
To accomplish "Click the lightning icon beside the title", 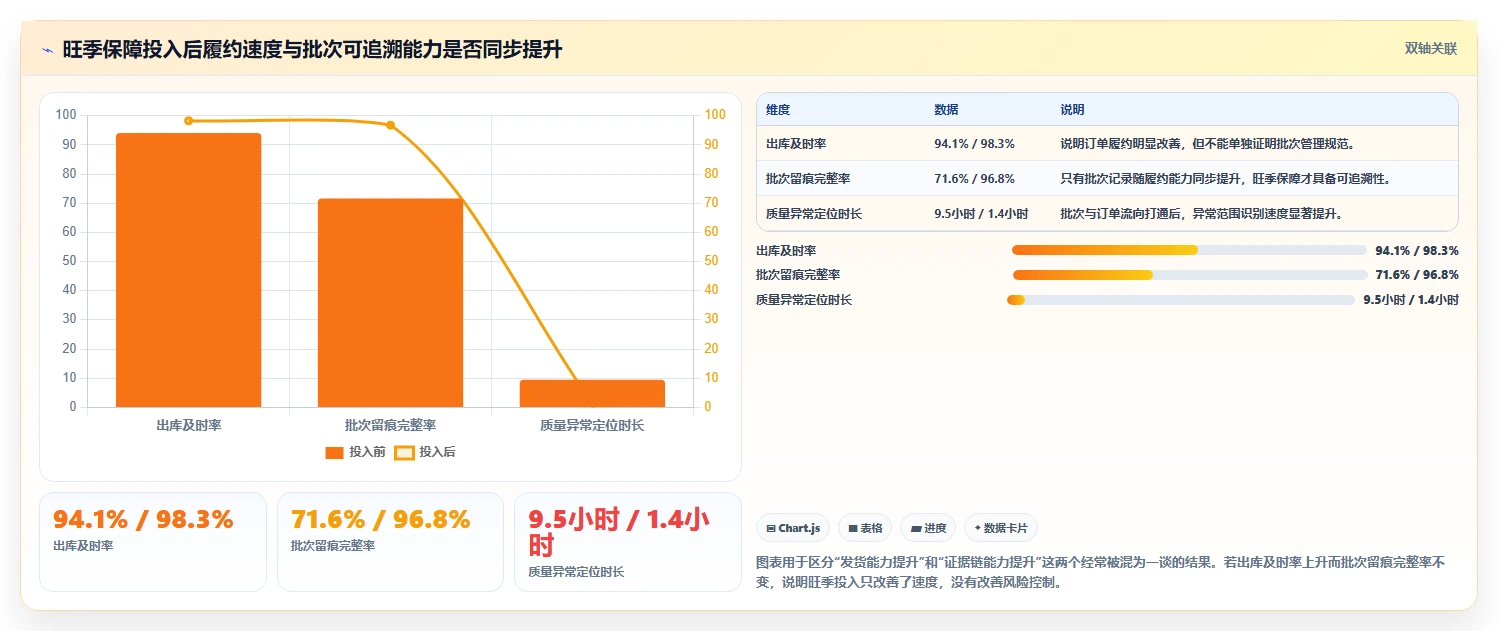I will click(x=48, y=49).
